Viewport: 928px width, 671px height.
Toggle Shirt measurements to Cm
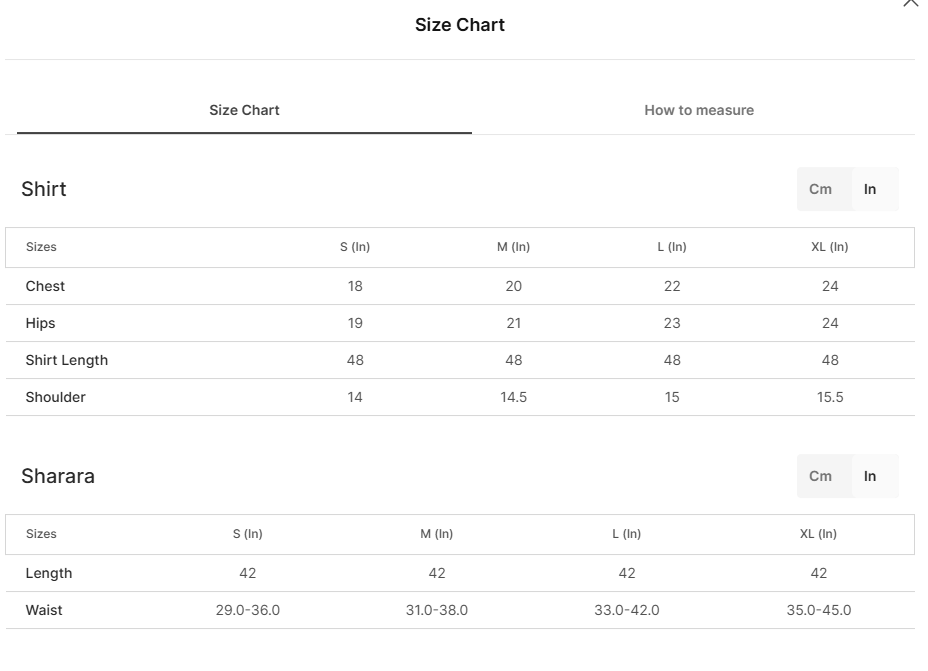coord(820,189)
